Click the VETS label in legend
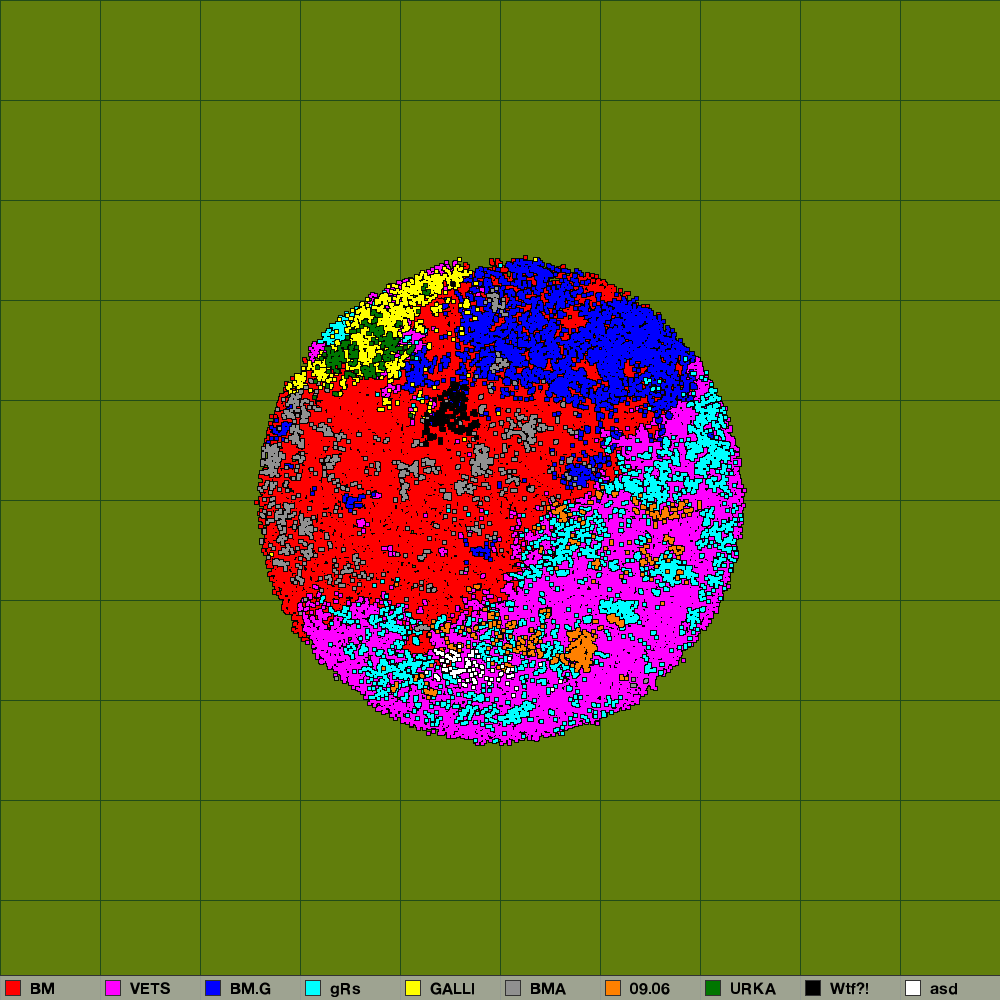 point(150,989)
